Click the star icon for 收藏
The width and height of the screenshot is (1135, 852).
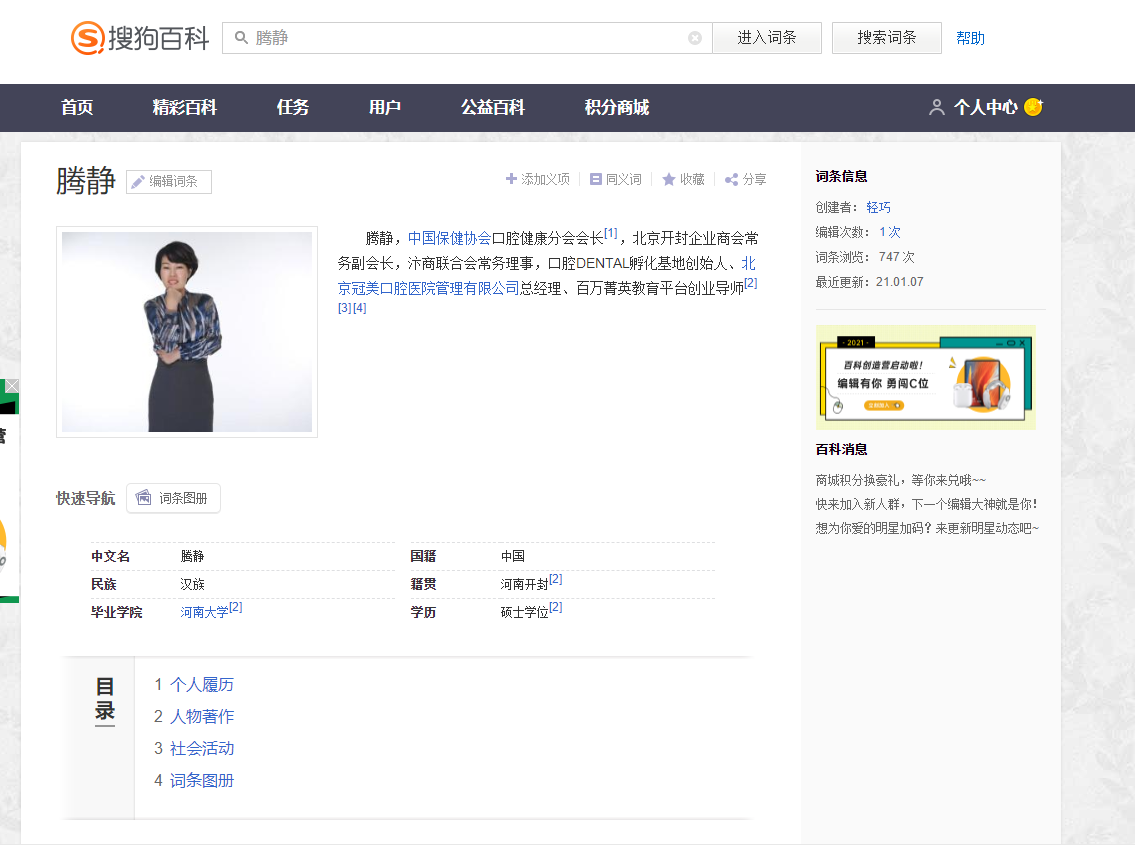[x=669, y=179]
